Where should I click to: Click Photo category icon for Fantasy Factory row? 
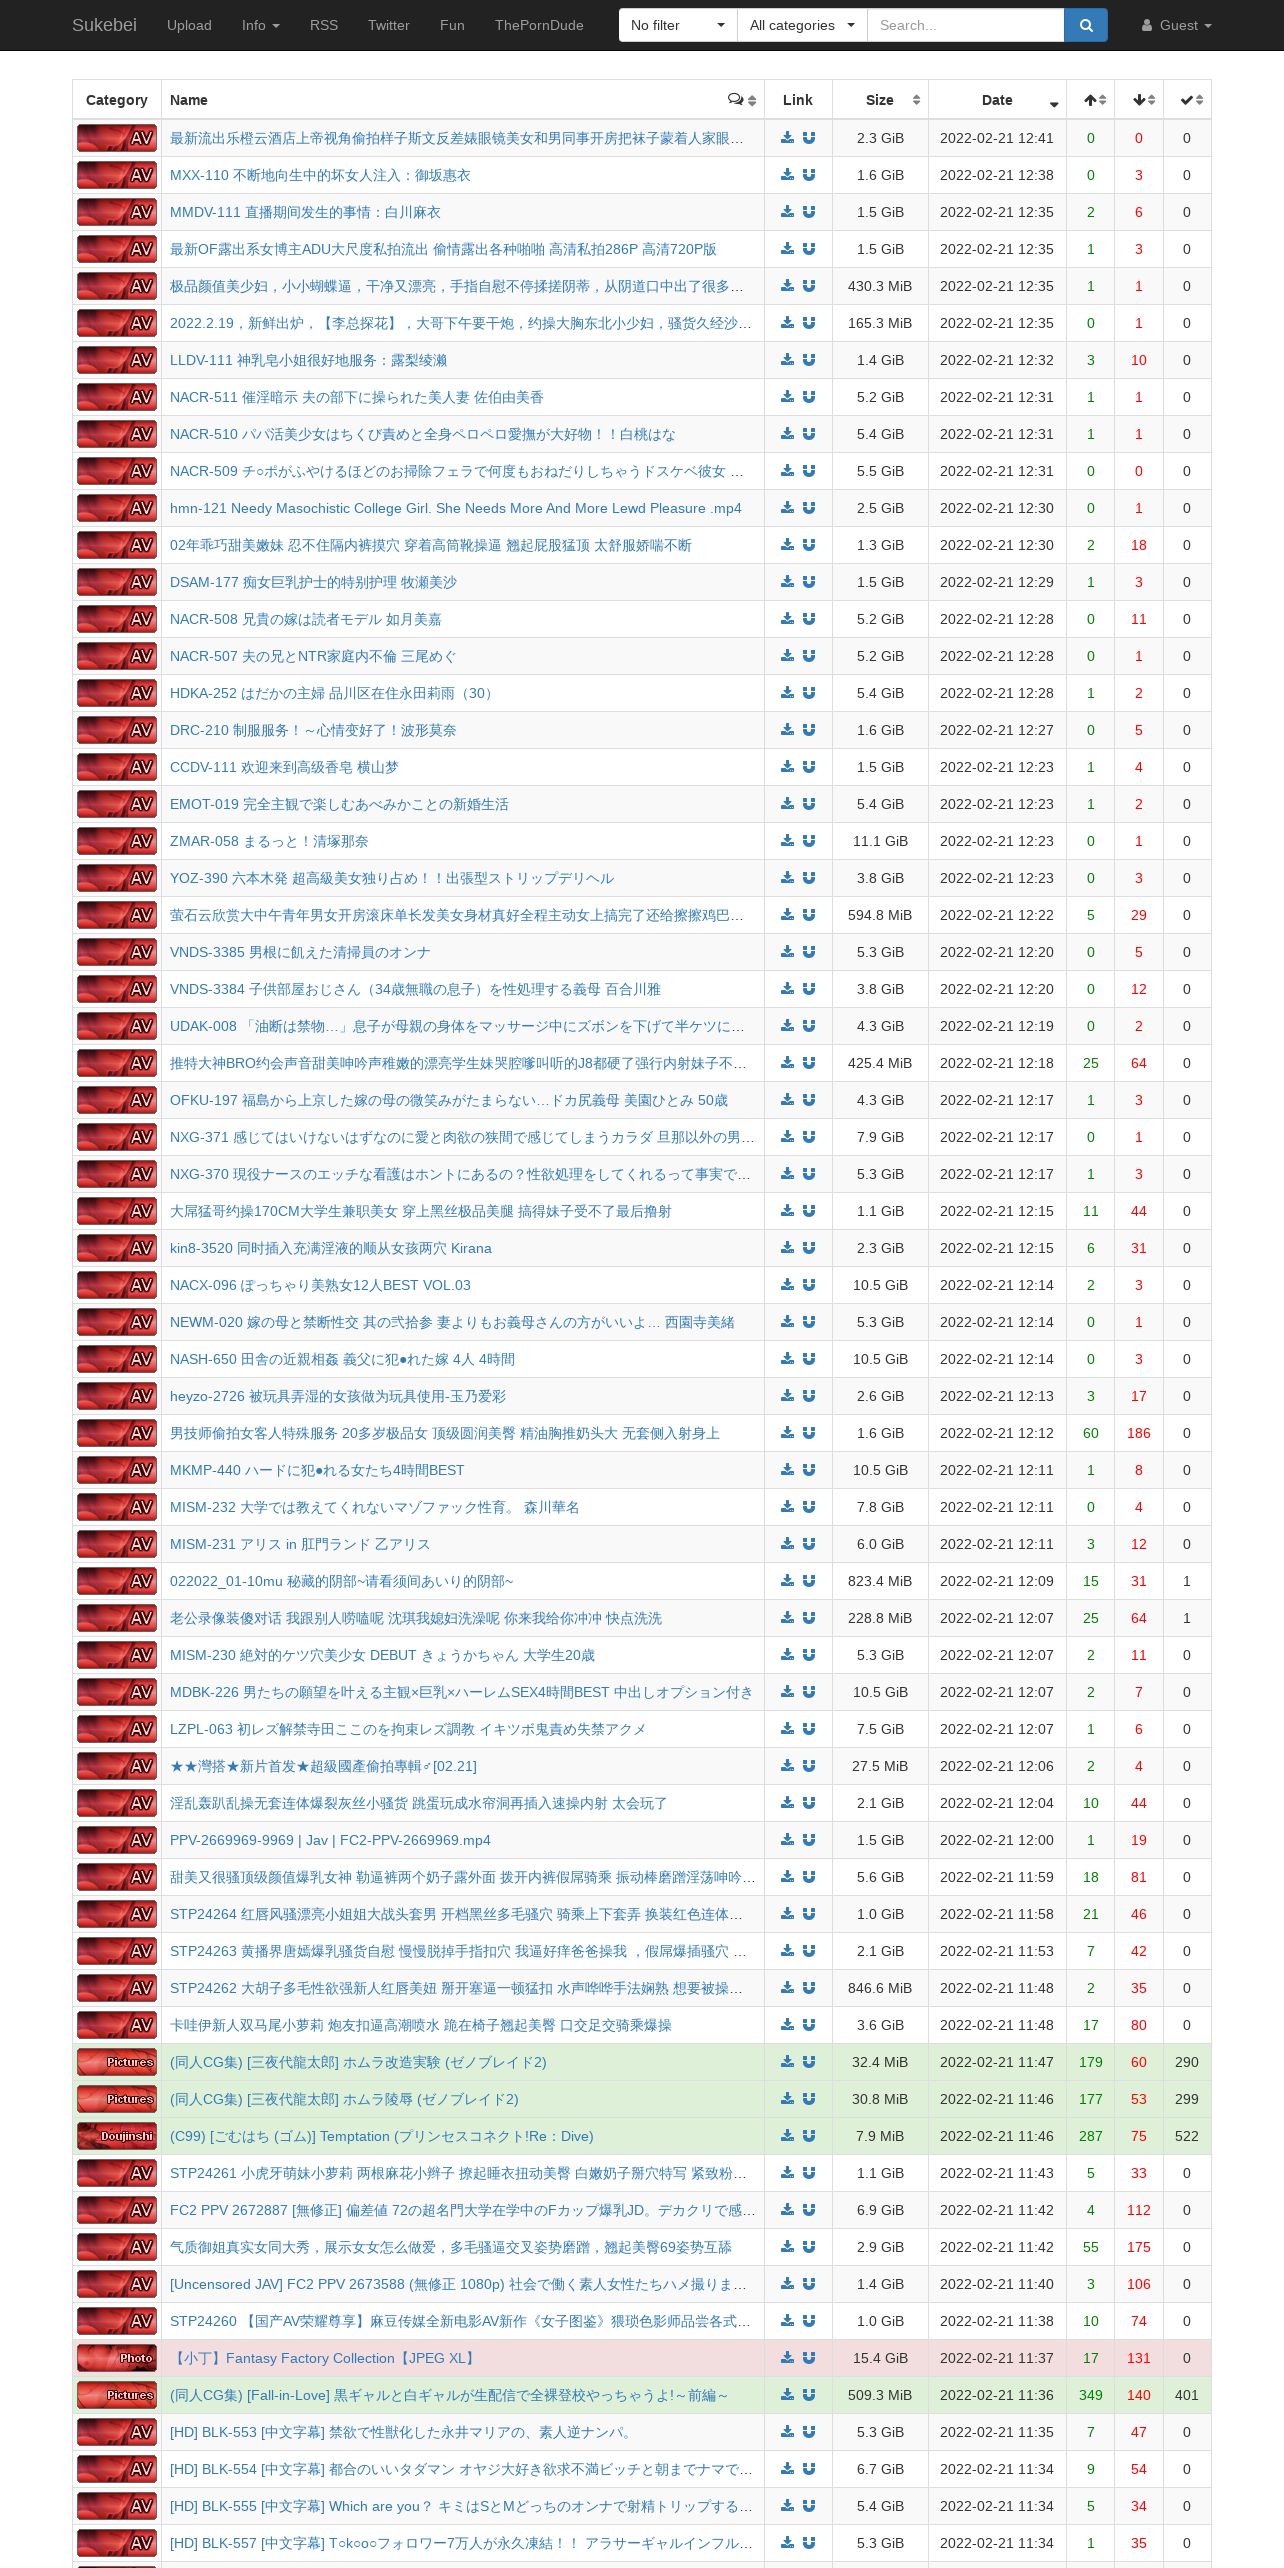pos(117,2358)
